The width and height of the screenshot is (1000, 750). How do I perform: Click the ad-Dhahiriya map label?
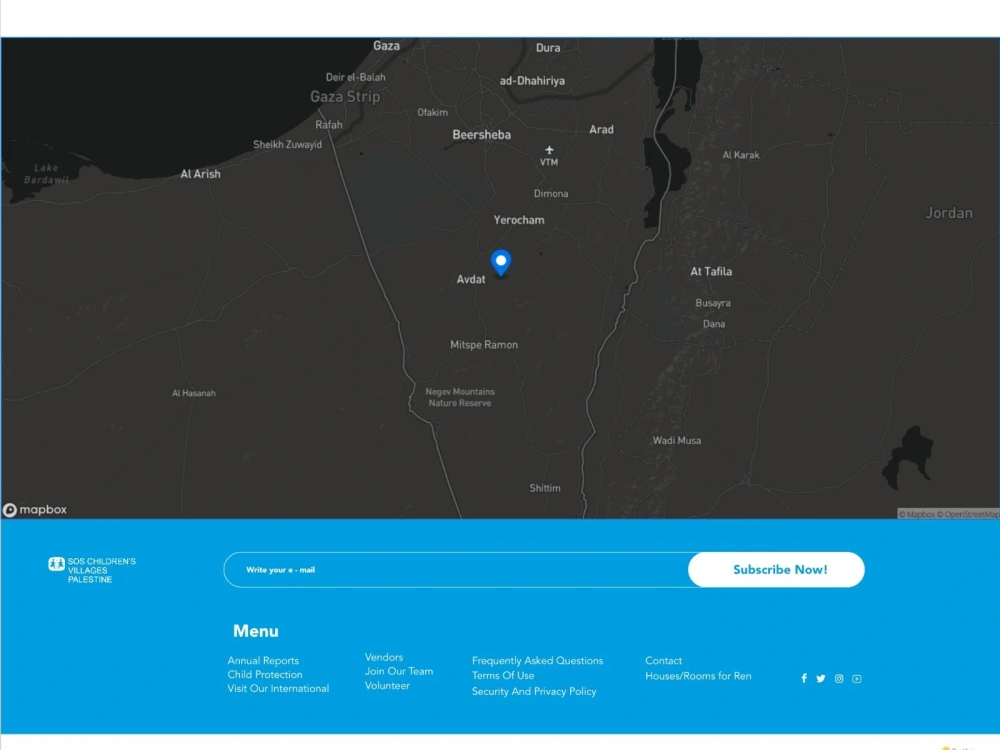point(532,81)
